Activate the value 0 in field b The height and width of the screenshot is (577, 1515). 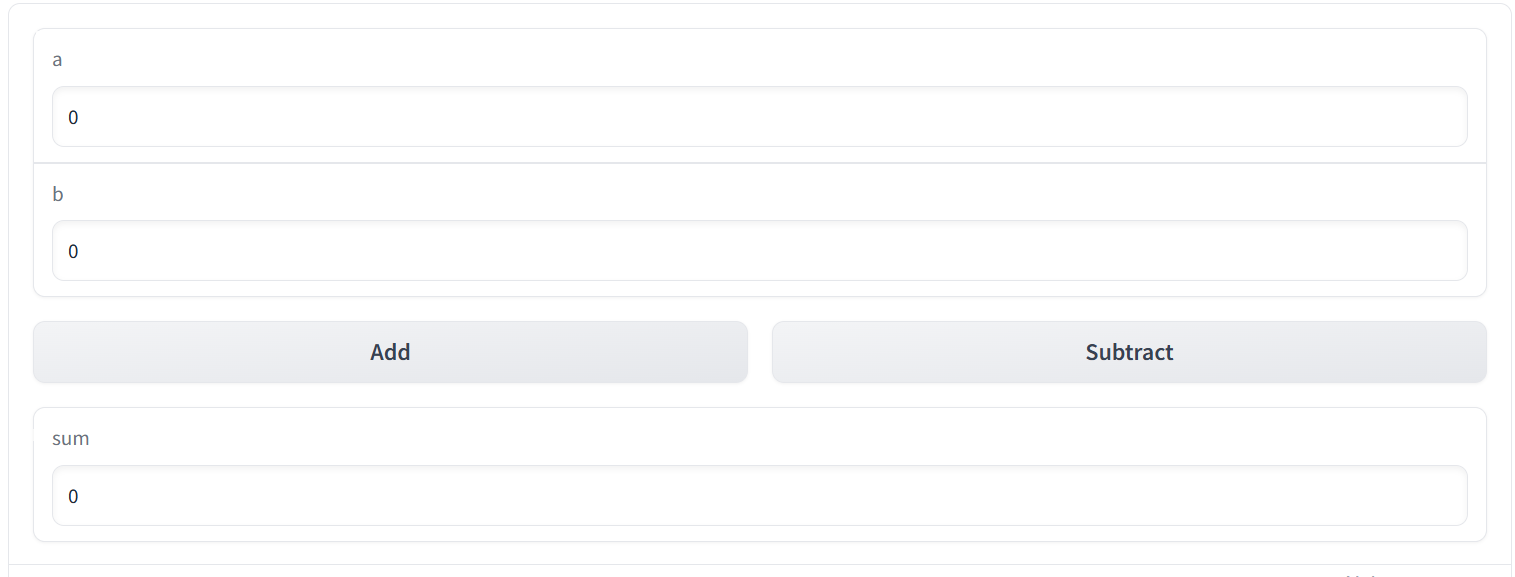click(73, 252)
